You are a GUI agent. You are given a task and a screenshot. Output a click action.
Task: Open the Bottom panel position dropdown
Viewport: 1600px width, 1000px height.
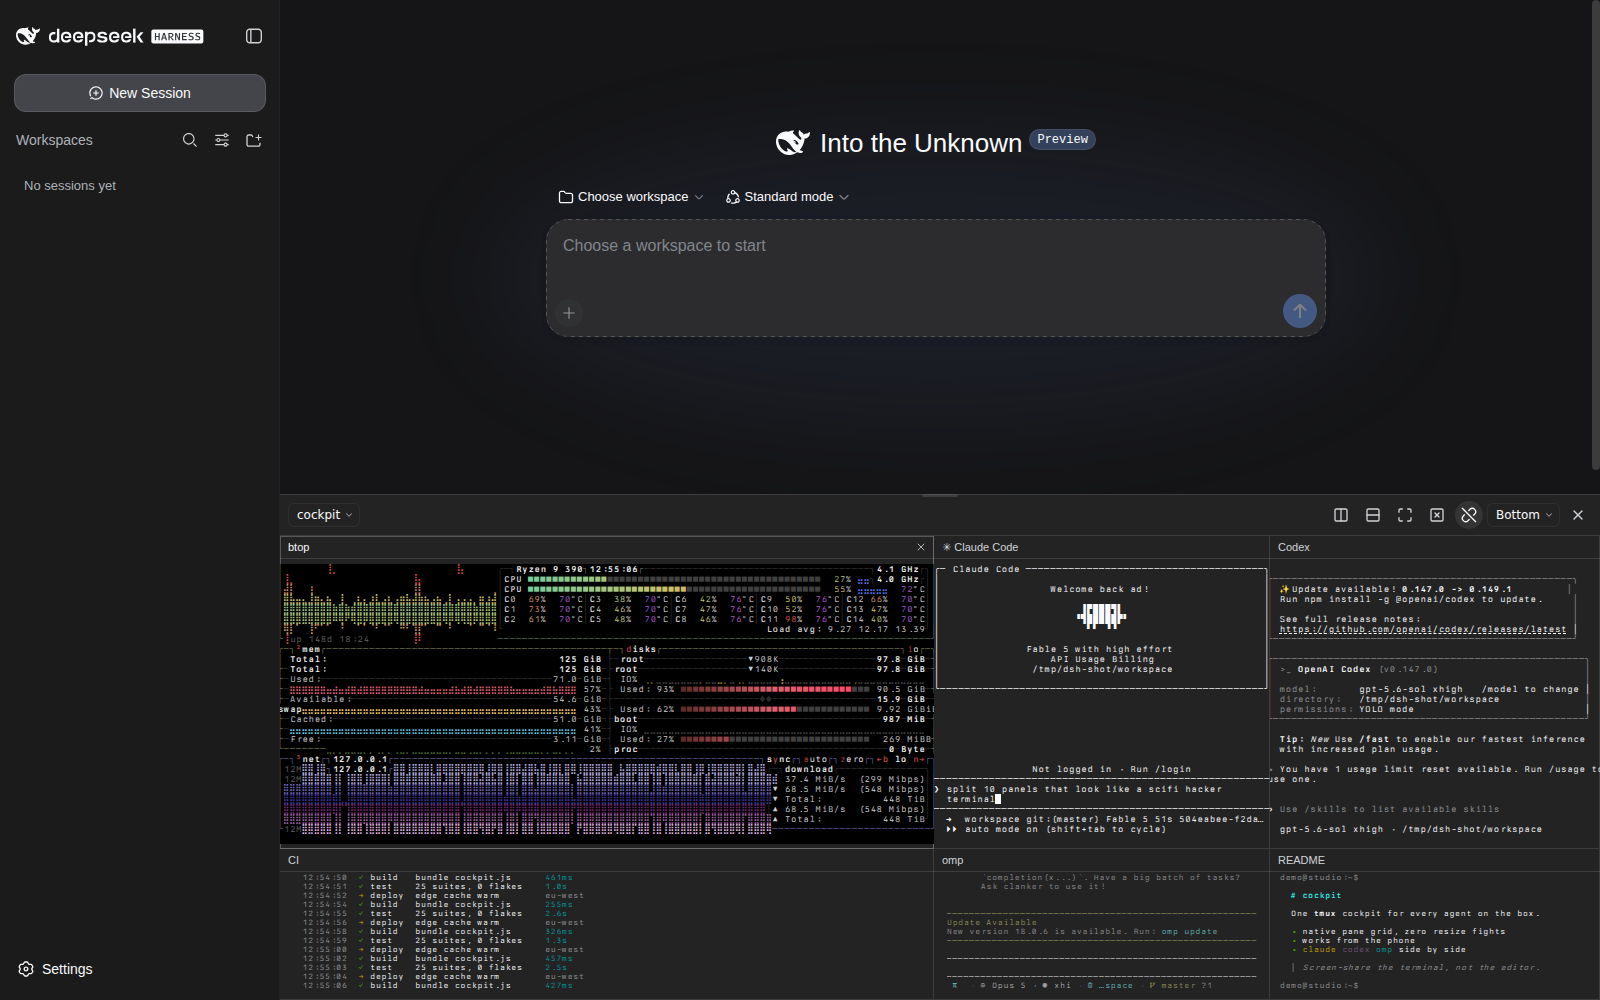(x=1524, y=515)
